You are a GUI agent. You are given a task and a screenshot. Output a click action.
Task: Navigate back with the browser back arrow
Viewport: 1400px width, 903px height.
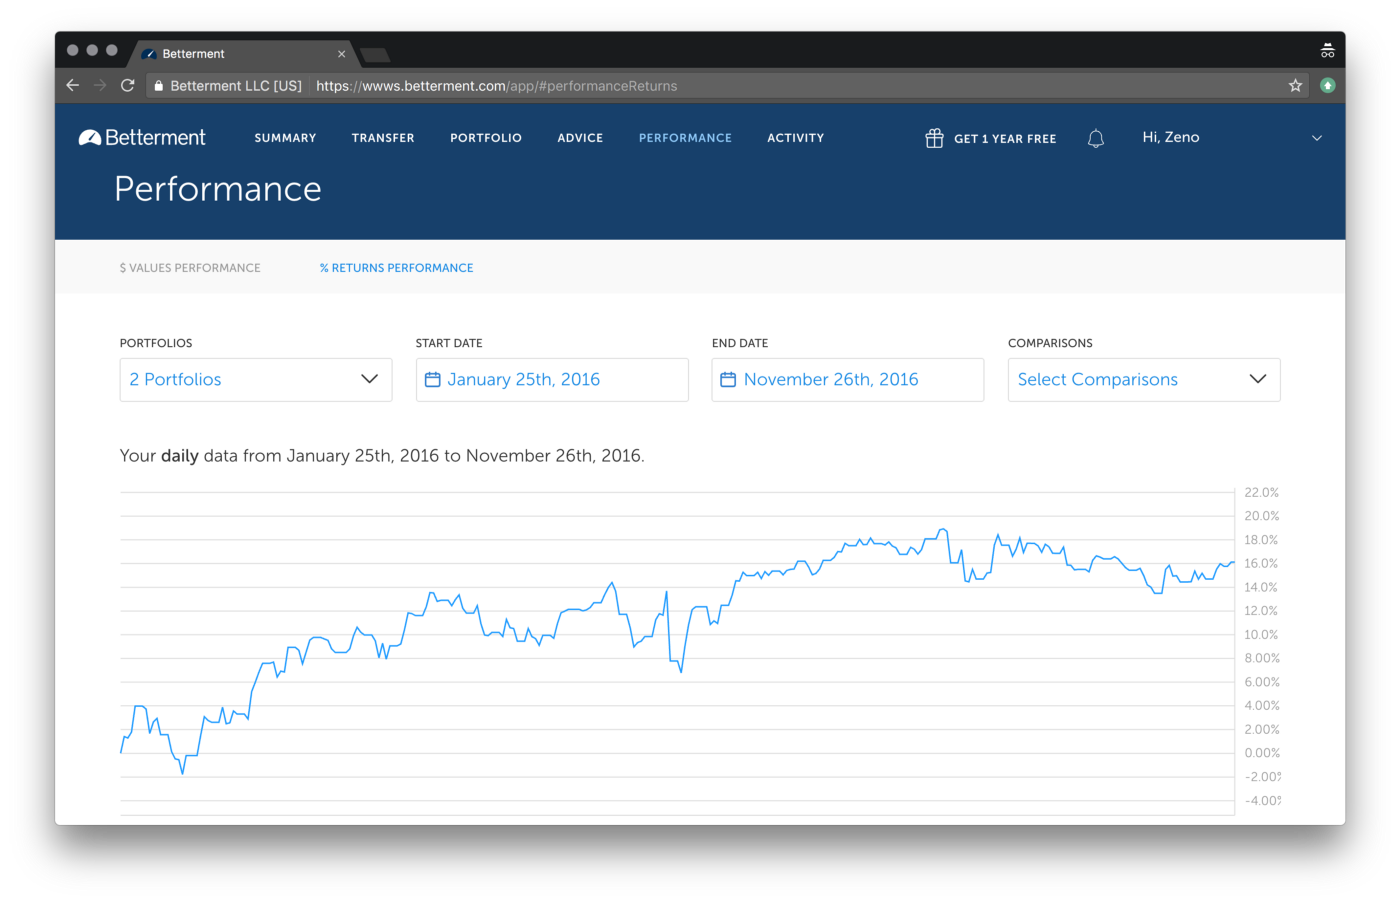tap(72, 85)
